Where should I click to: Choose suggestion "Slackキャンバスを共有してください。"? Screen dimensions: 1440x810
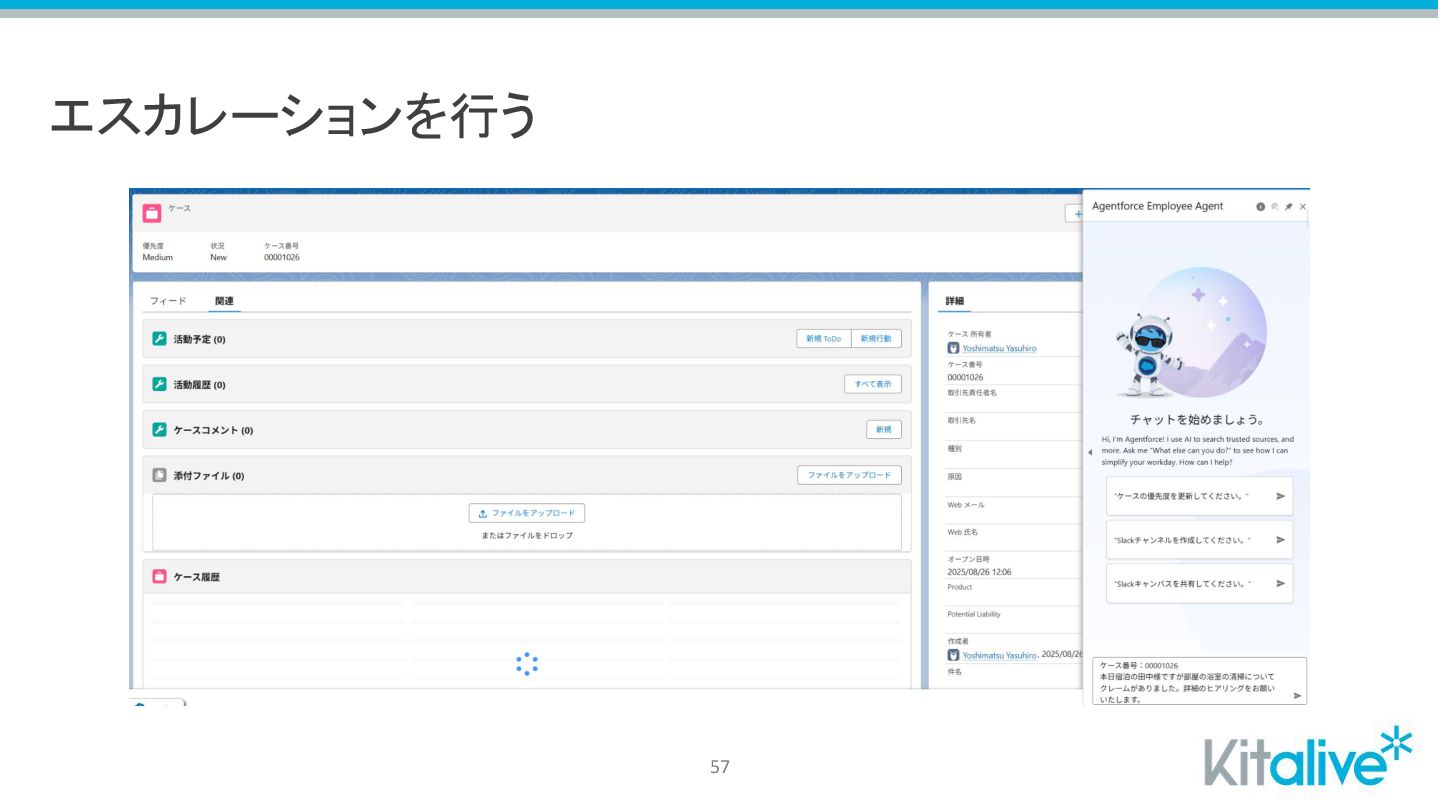coord(1199,584)
